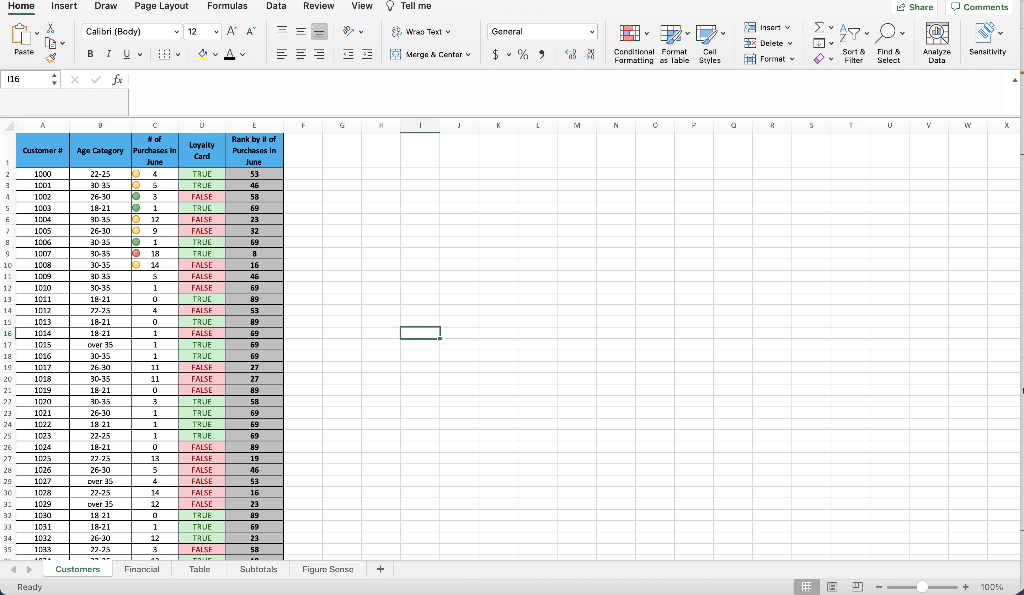The width and height of the screenshot is (1024, 595).
Task: Open the Subtotals sheet tab
Action: (259, 569)
